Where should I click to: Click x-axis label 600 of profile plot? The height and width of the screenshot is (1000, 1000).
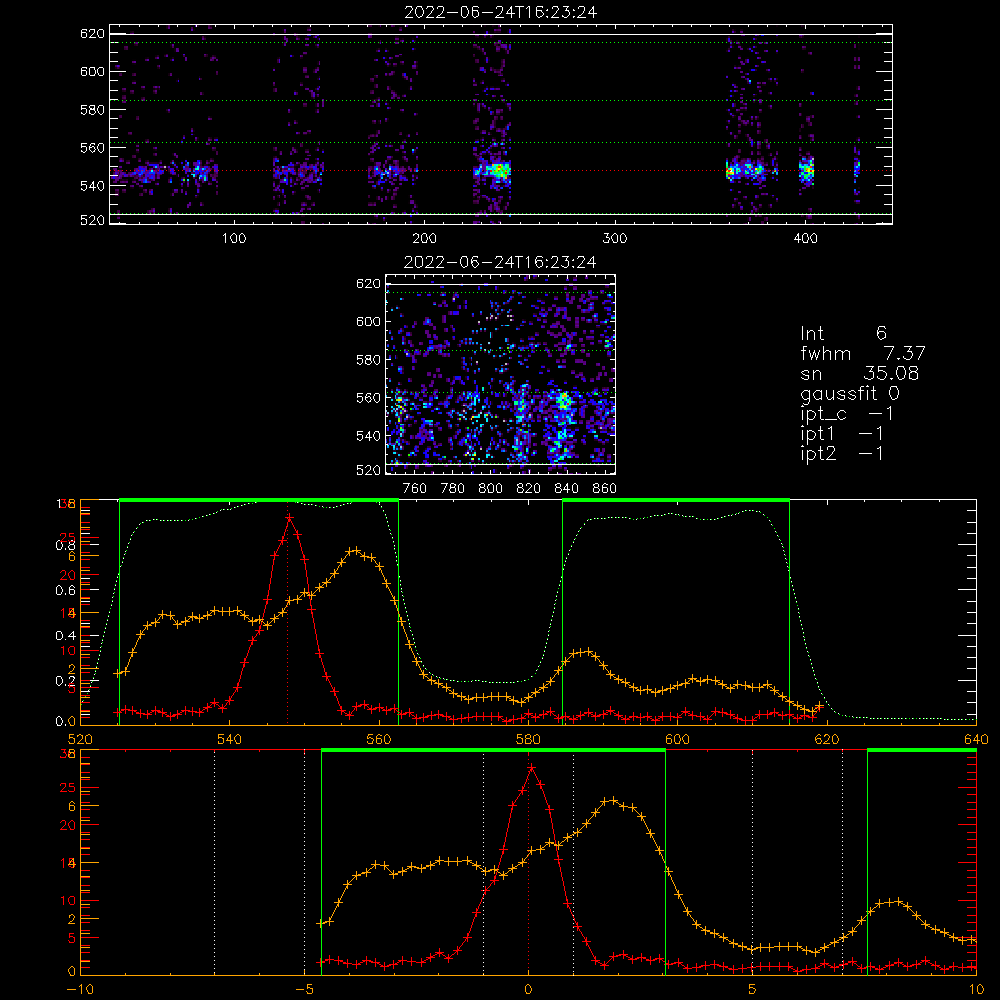[677, 739]
